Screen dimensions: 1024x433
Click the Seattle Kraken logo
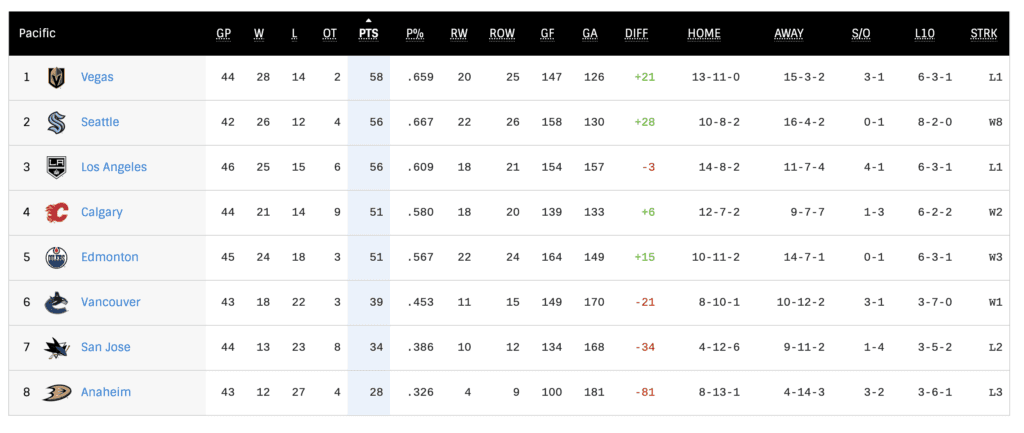56,122
